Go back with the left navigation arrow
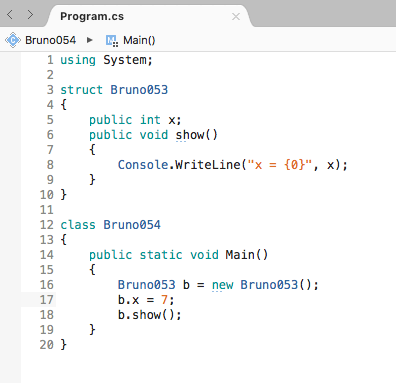Viewport: 396px width, 383px height. [x=10, y=15]
